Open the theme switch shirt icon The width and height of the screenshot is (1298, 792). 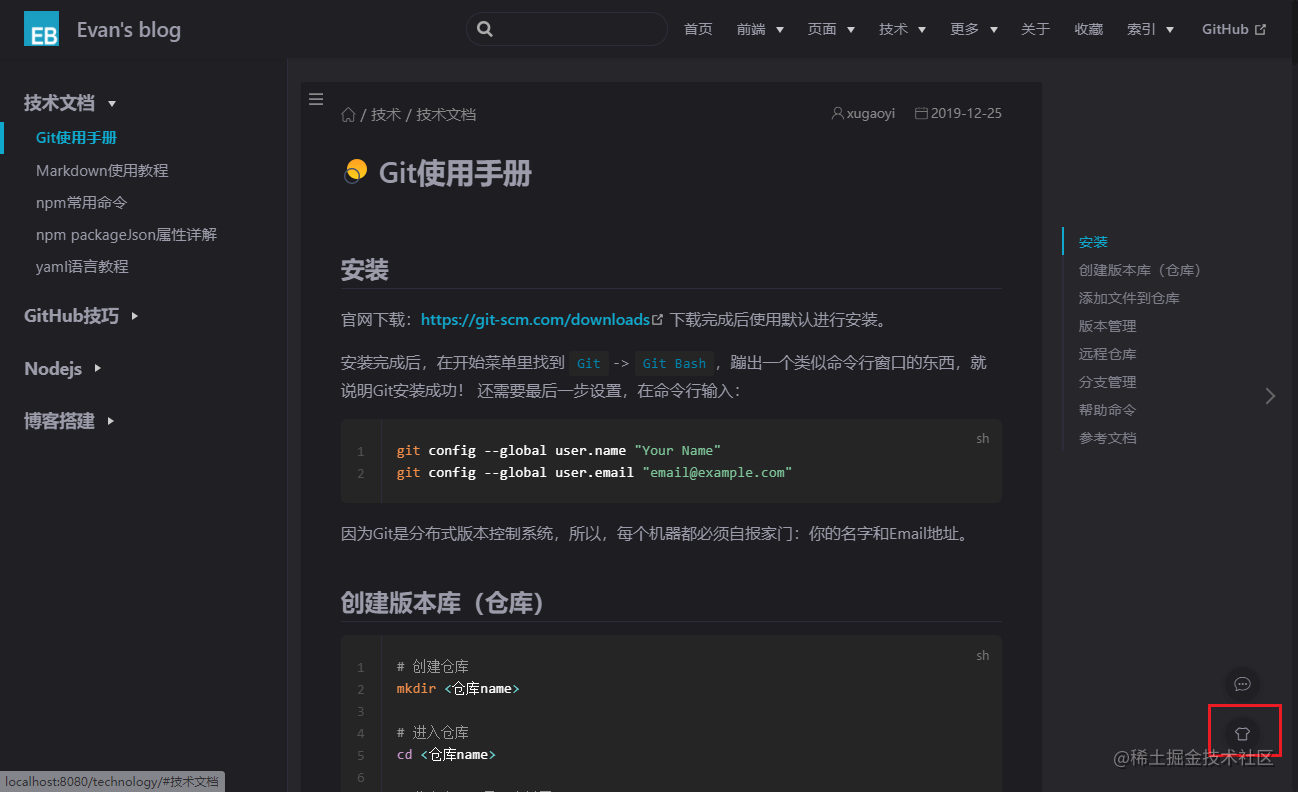click(x=1243, y=733)
